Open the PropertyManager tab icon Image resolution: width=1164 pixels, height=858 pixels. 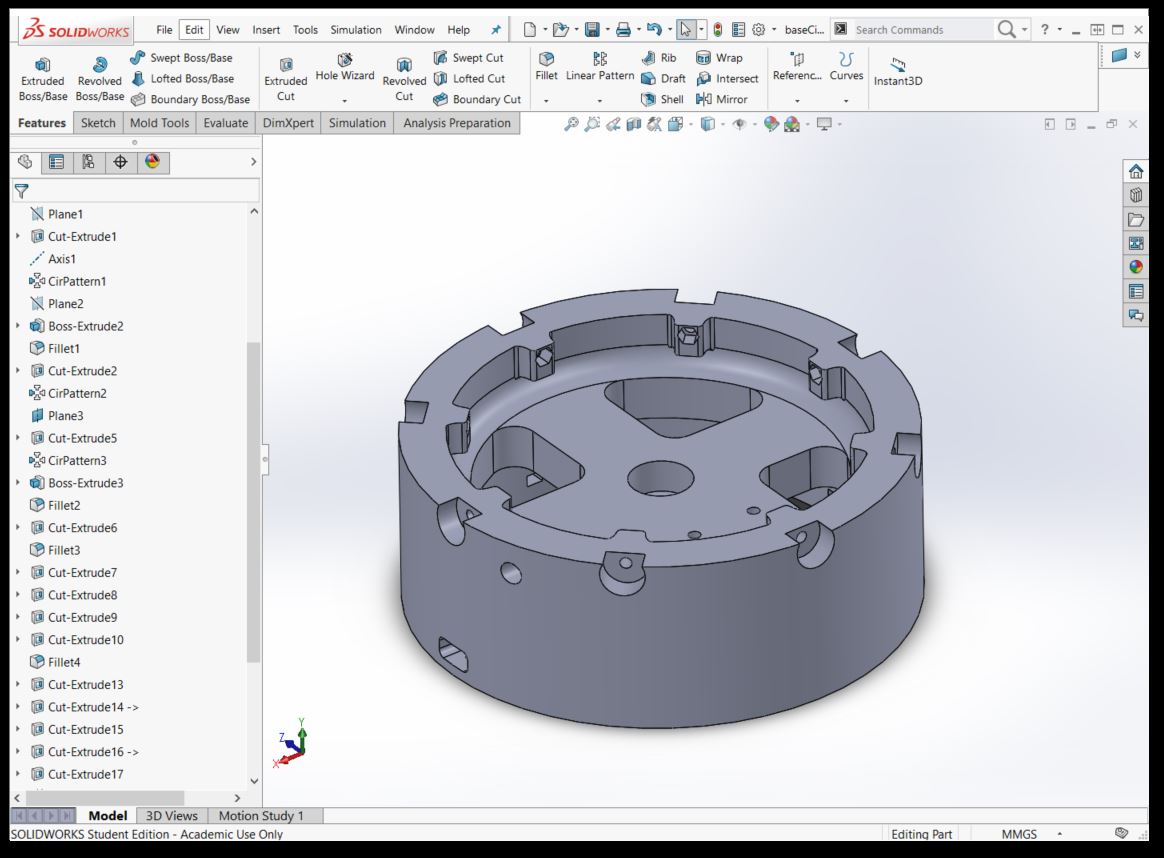(x=57, y=162)
